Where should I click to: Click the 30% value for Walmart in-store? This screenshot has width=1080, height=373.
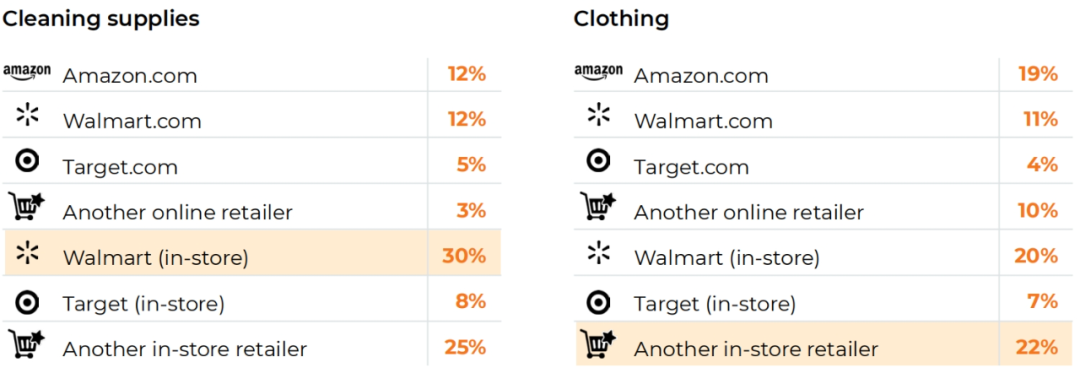[x=464, y=257]
